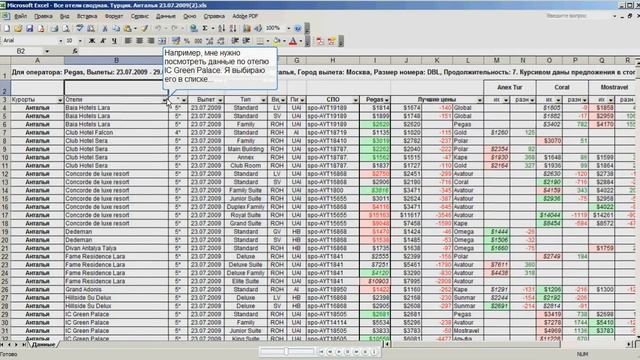Click the Open file folder icon

pyautogui.click(x=18, y=28)
